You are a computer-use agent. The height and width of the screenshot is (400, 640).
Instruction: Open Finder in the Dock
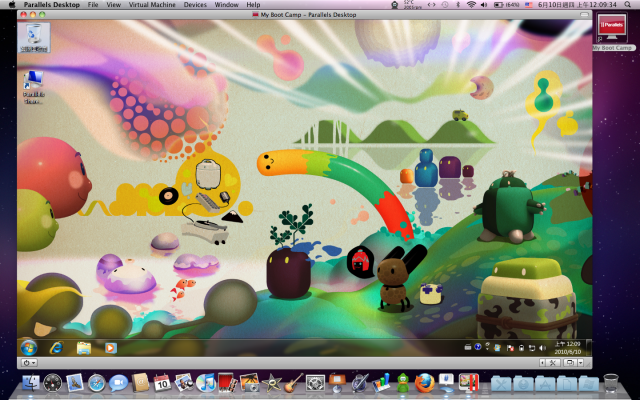click(31, 383)
